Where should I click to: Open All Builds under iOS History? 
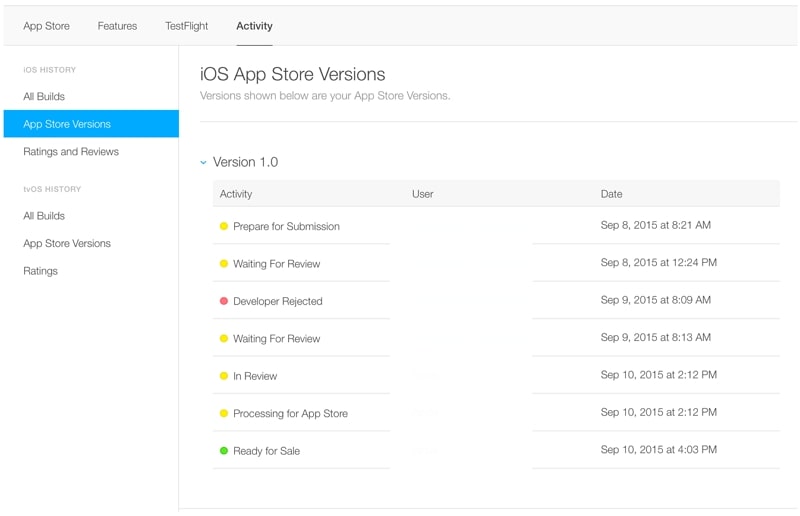44,96
